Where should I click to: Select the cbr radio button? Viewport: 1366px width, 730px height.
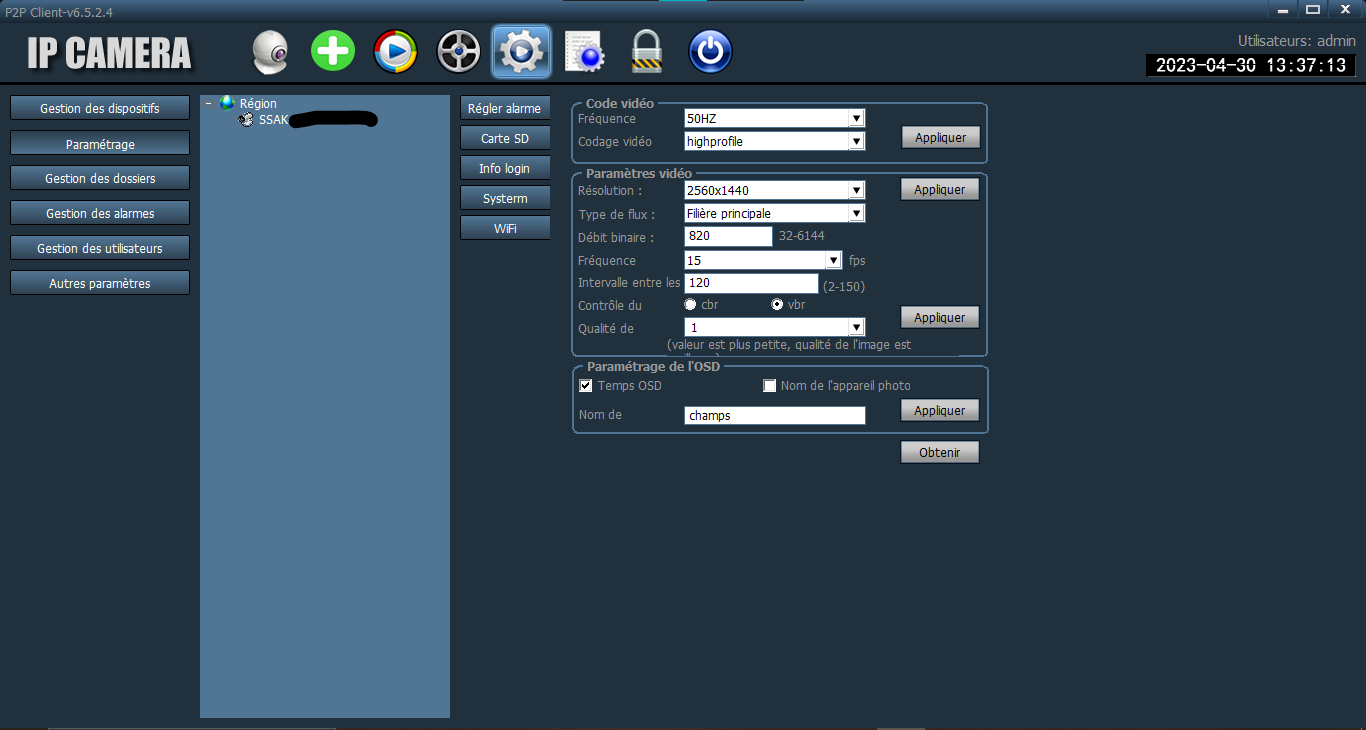tap(690, 305)
